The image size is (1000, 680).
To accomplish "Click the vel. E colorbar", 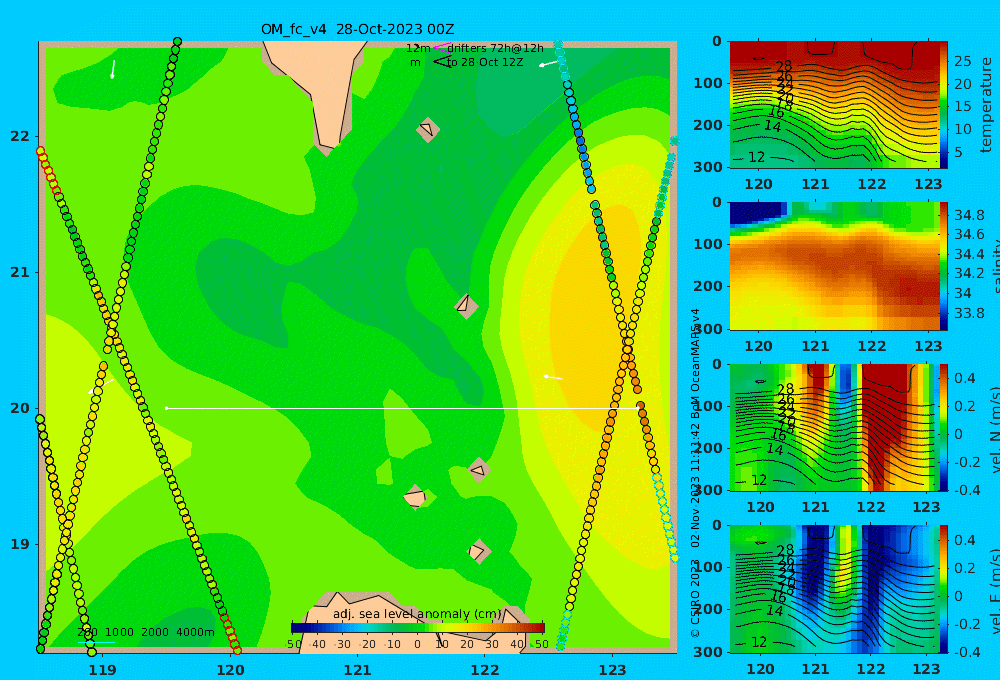I will (x=943, y=589).
